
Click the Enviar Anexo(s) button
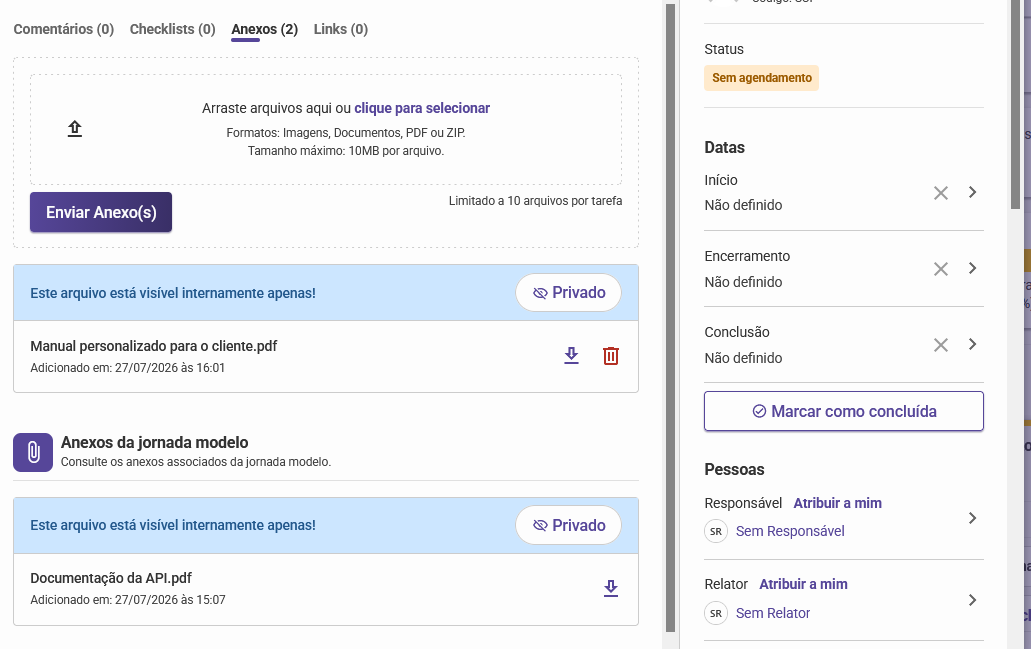click(101, 212)
